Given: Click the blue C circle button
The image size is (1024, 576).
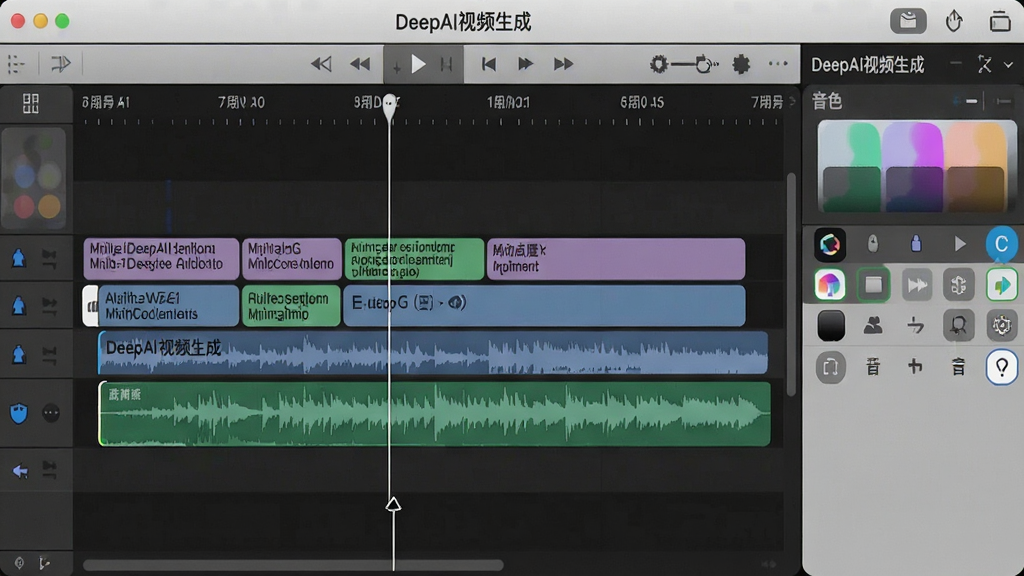Looking at the screenshot, I should coord(1001,244).
